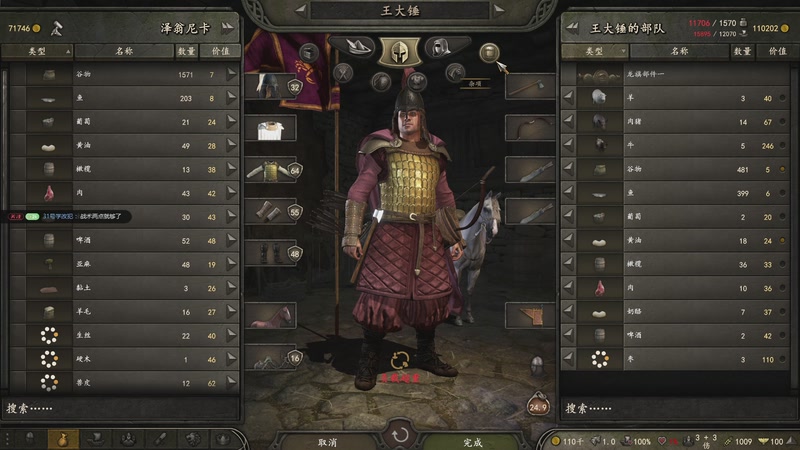
Task: Select the hooded stealth outfit icon
Action: (443, 47)
